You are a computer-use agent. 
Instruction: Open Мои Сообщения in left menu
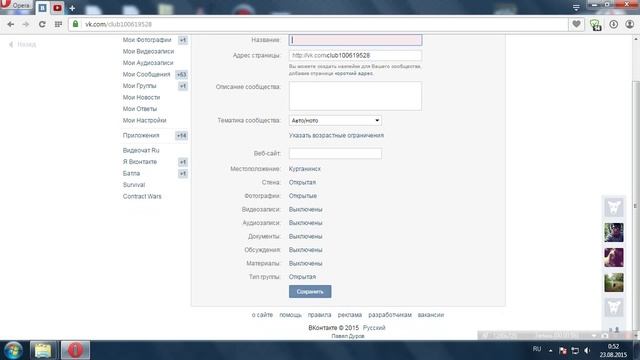(147, 74)
